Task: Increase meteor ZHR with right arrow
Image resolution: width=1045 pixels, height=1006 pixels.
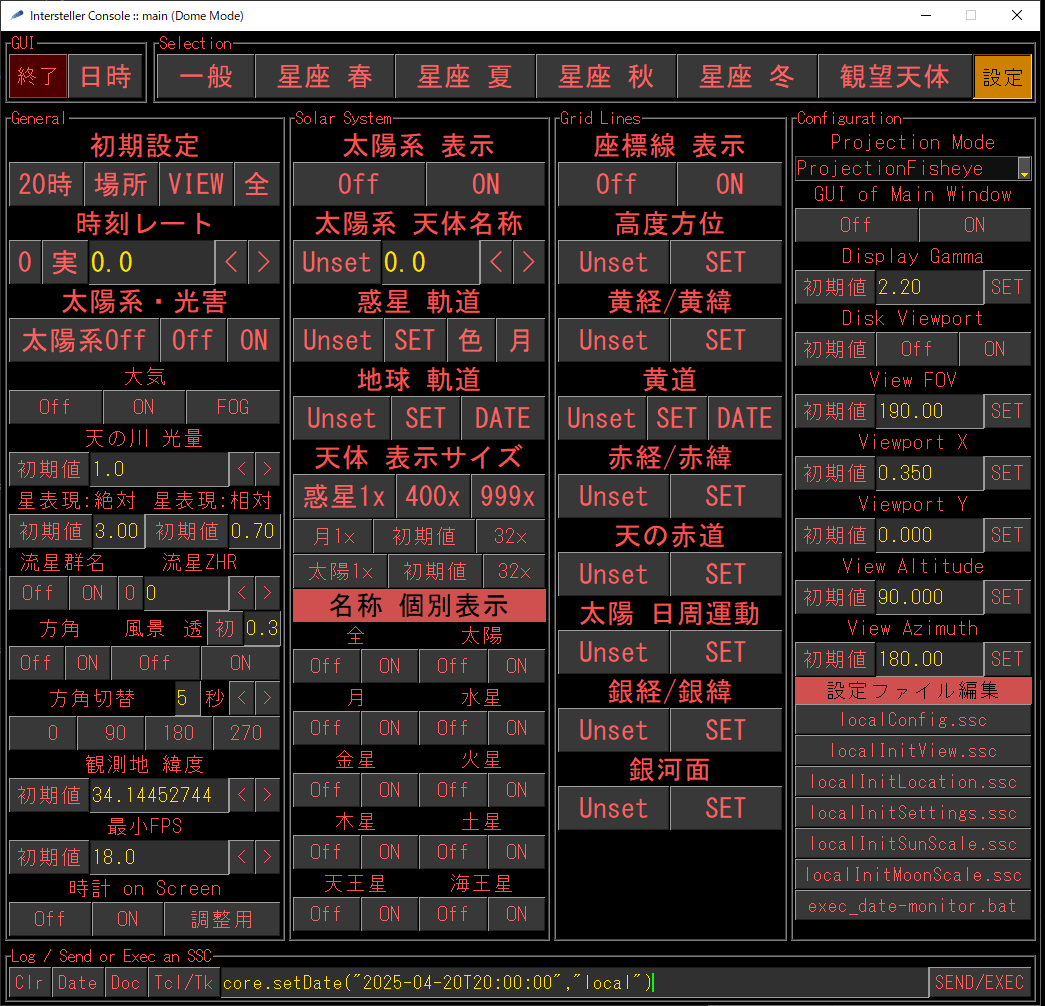Action: point(267,593)
